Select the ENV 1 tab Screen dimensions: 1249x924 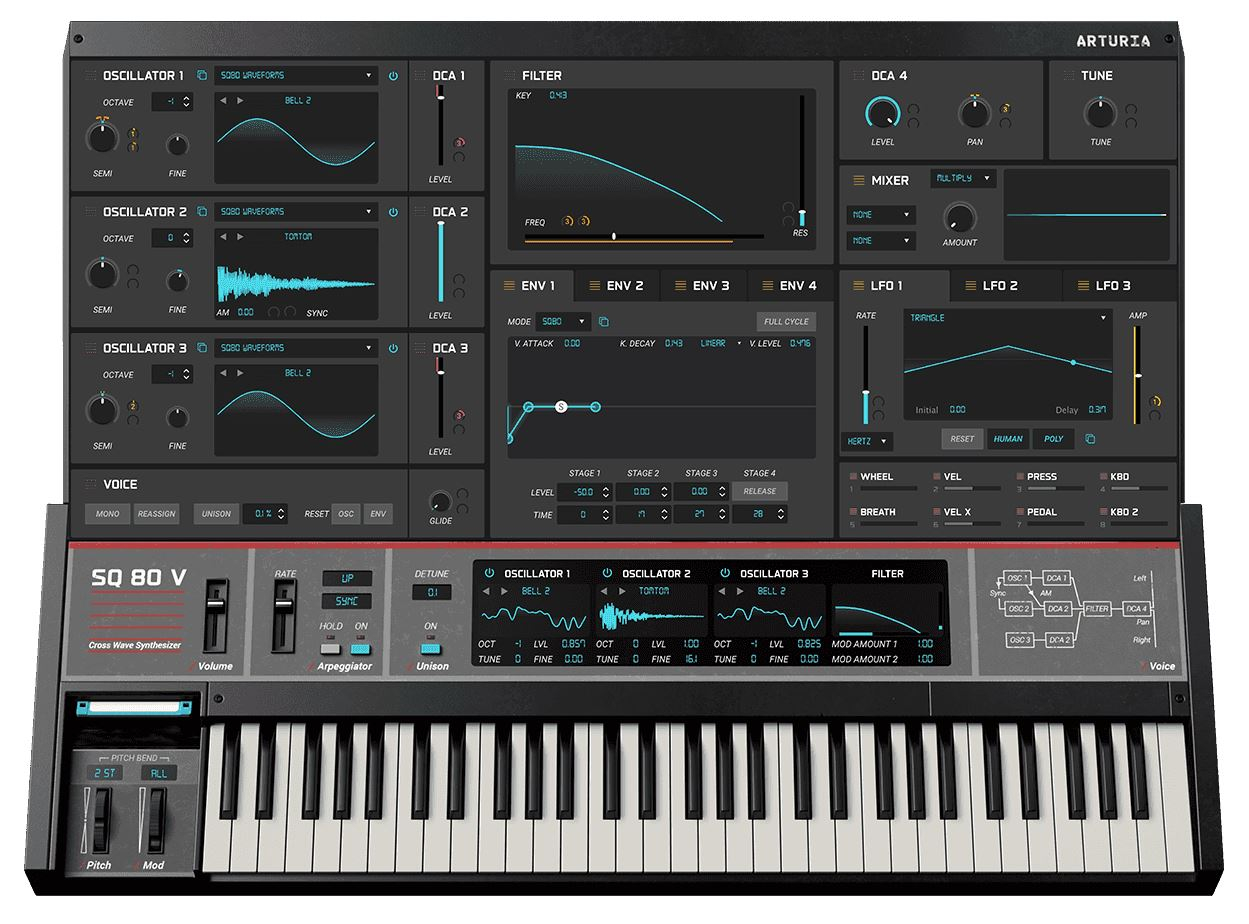tap(531, 286)
